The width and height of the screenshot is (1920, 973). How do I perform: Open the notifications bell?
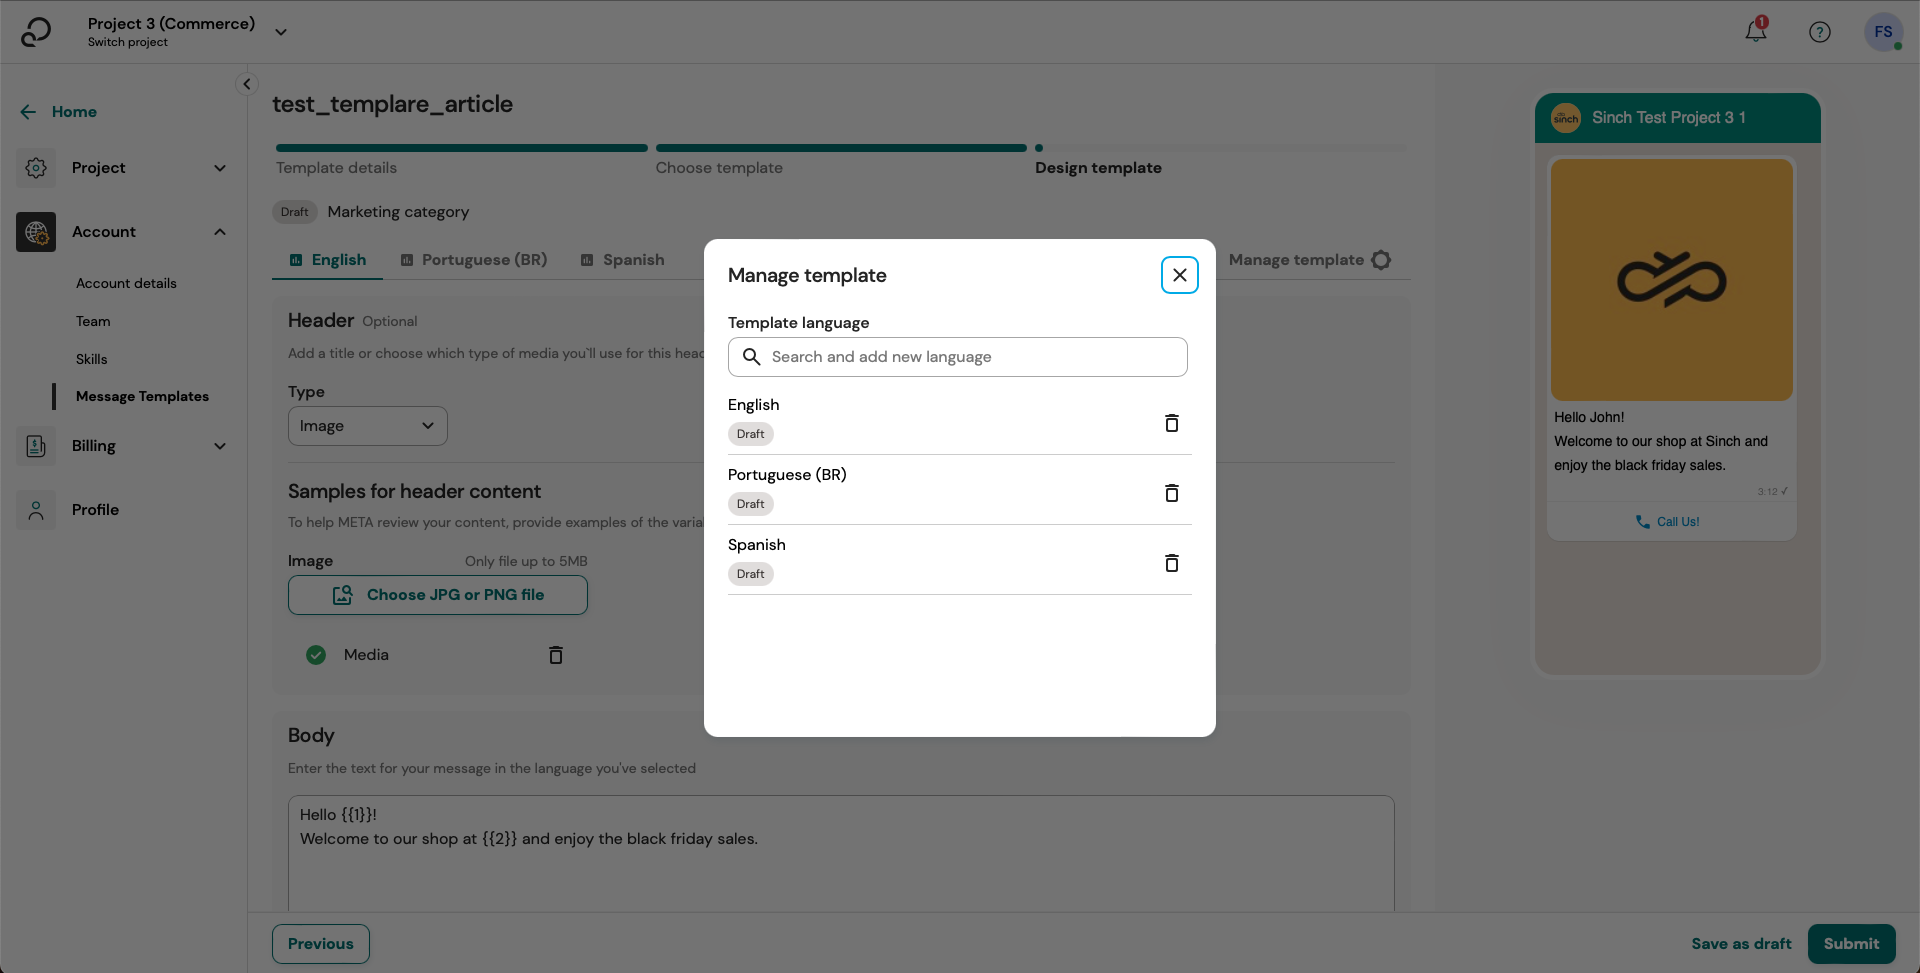(1755, 31)
